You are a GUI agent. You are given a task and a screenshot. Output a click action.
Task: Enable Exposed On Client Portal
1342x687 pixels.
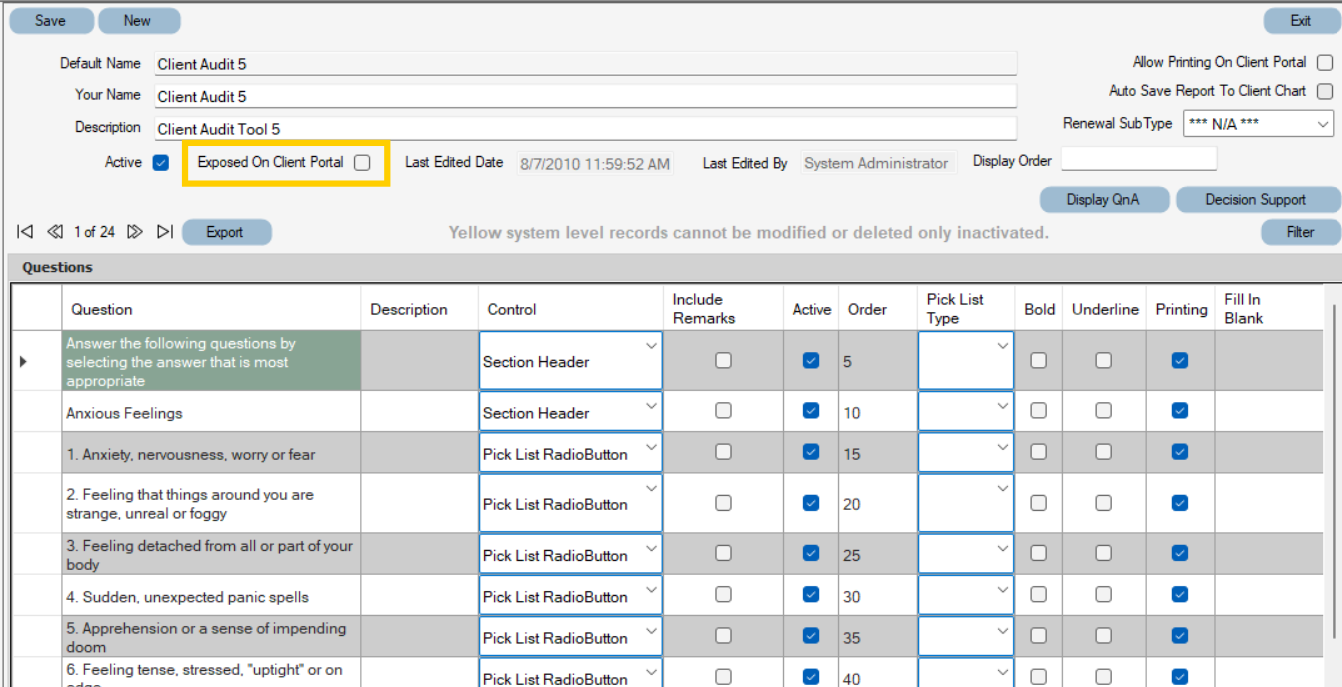(361, 162)
